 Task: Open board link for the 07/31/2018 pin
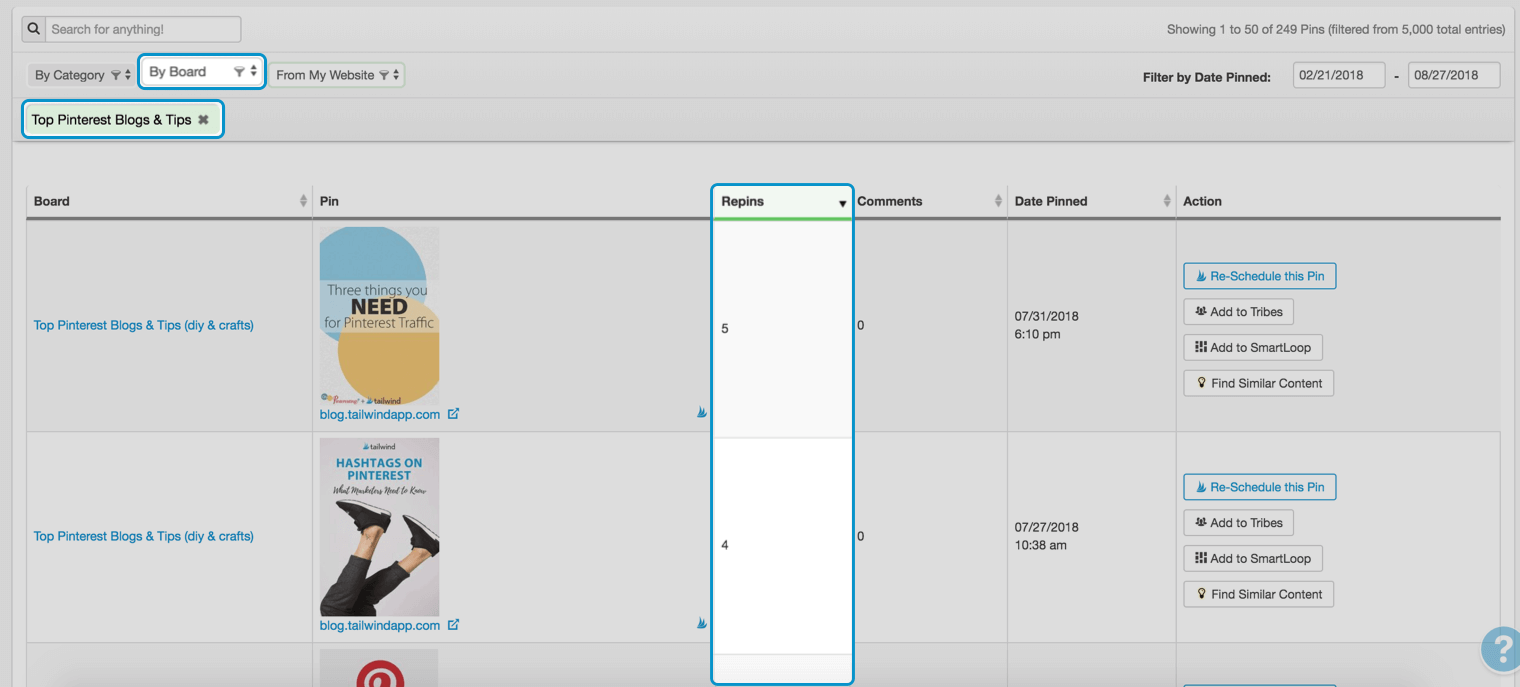[x=144, y=325]
